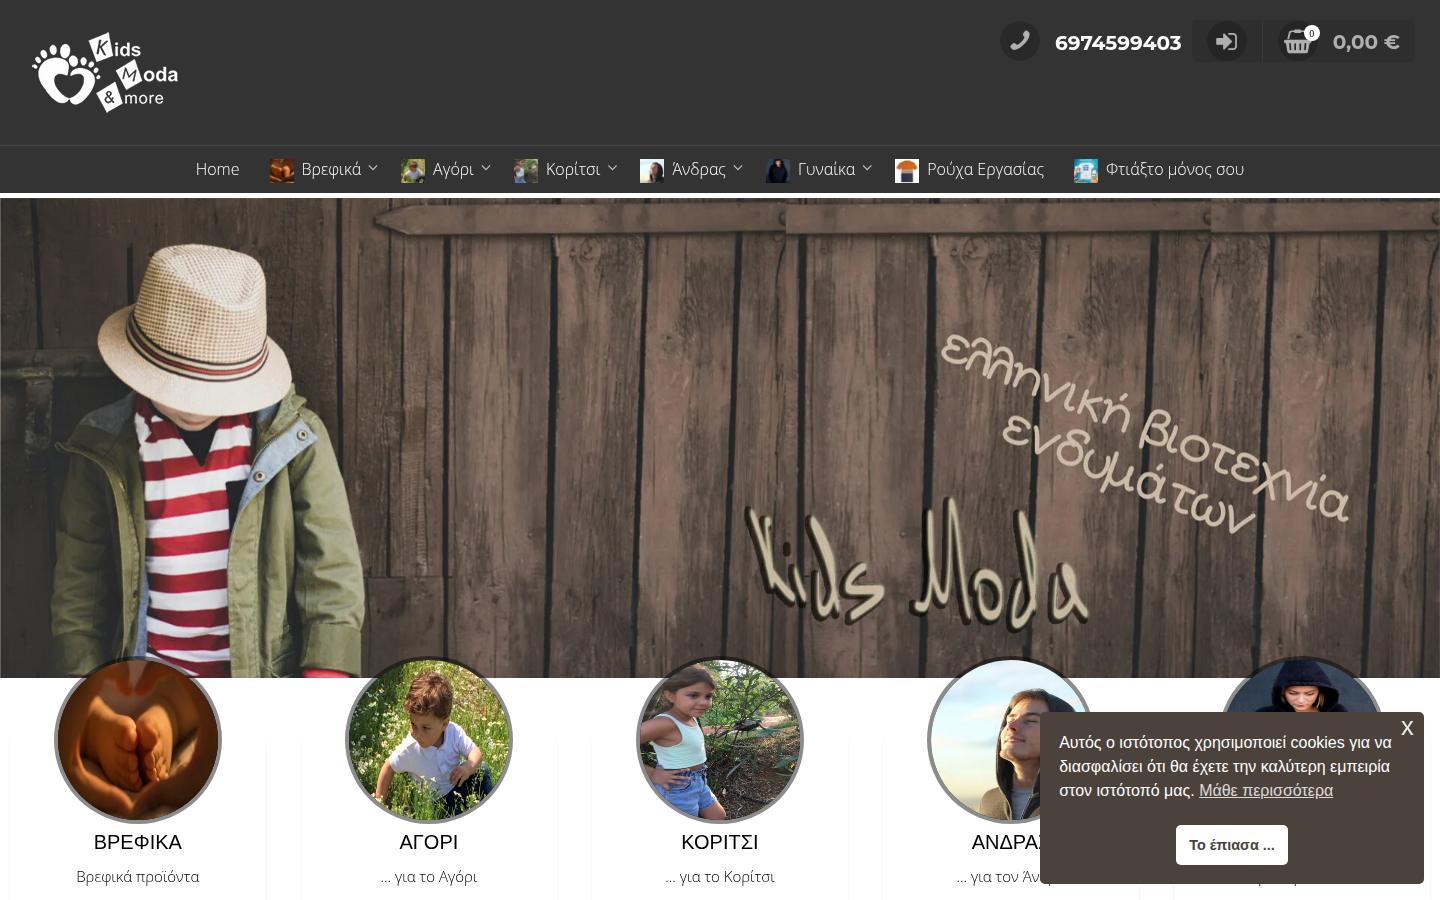This screenshot has height=900, width=1440.
Task: Click the Kids Moda & more logo
Action: [x=105, y=72]
